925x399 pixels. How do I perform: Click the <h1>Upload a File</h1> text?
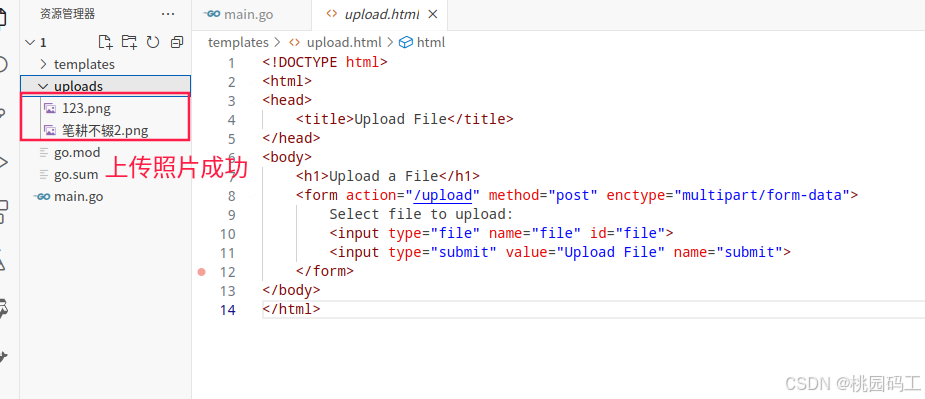coord(388,176)
